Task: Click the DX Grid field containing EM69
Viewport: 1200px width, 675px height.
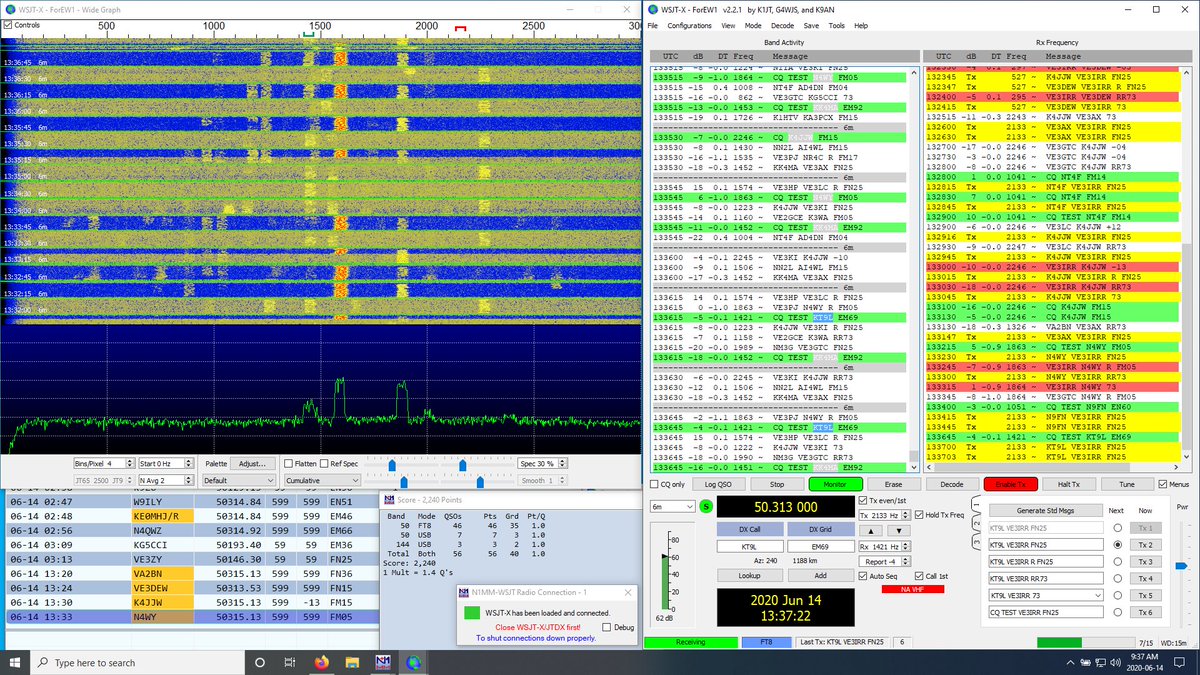Action: pyautogui.click(x=819, y=546)
